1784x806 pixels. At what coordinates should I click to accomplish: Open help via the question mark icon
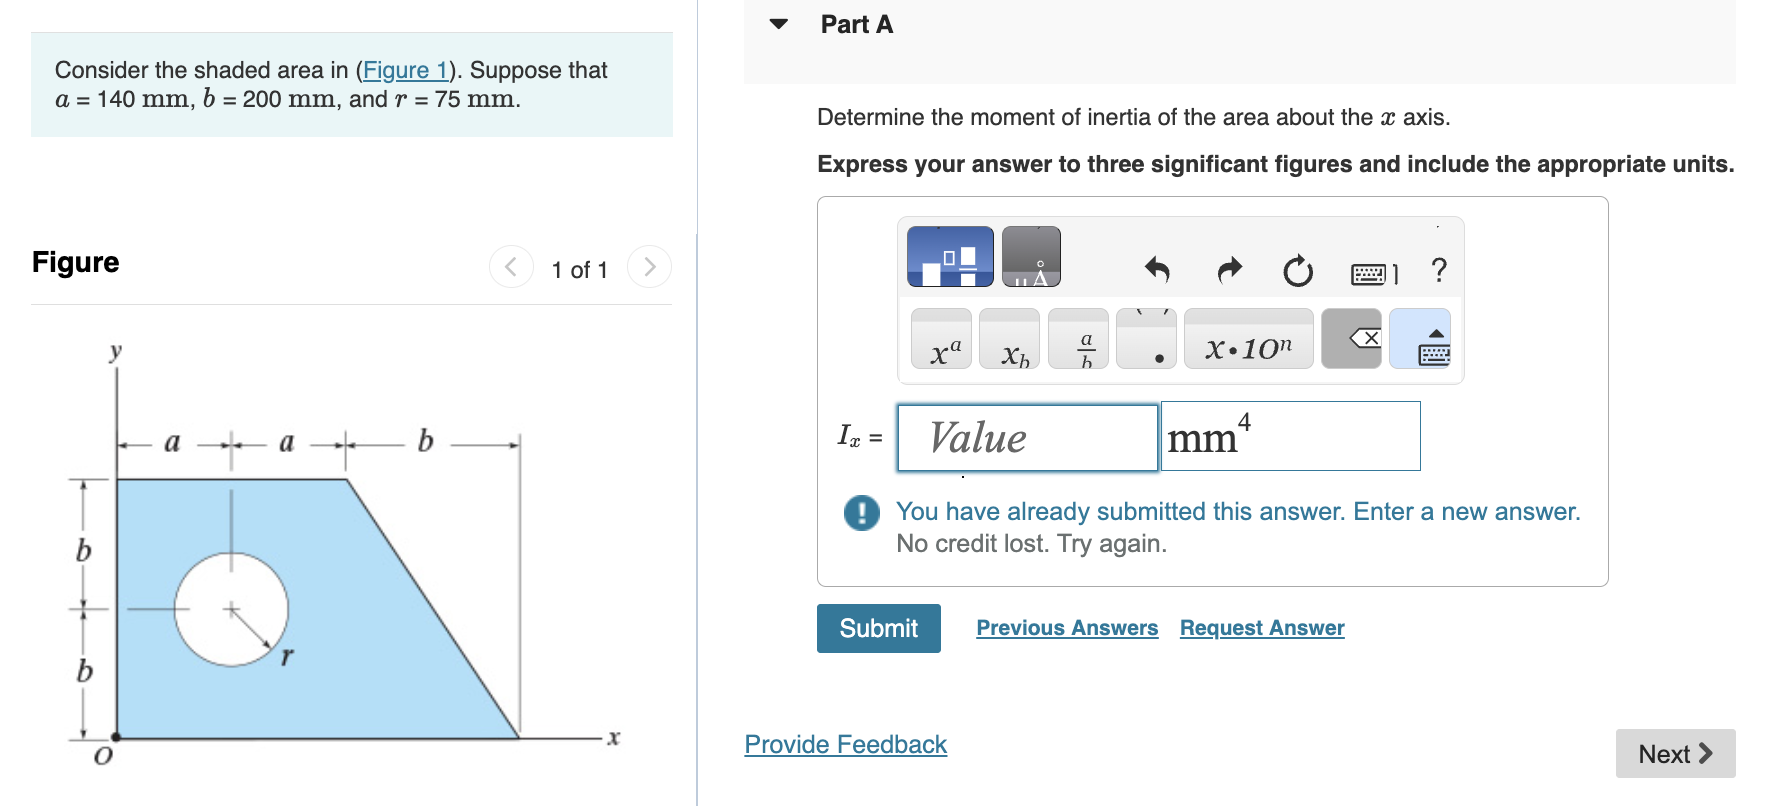[1438, 270]
